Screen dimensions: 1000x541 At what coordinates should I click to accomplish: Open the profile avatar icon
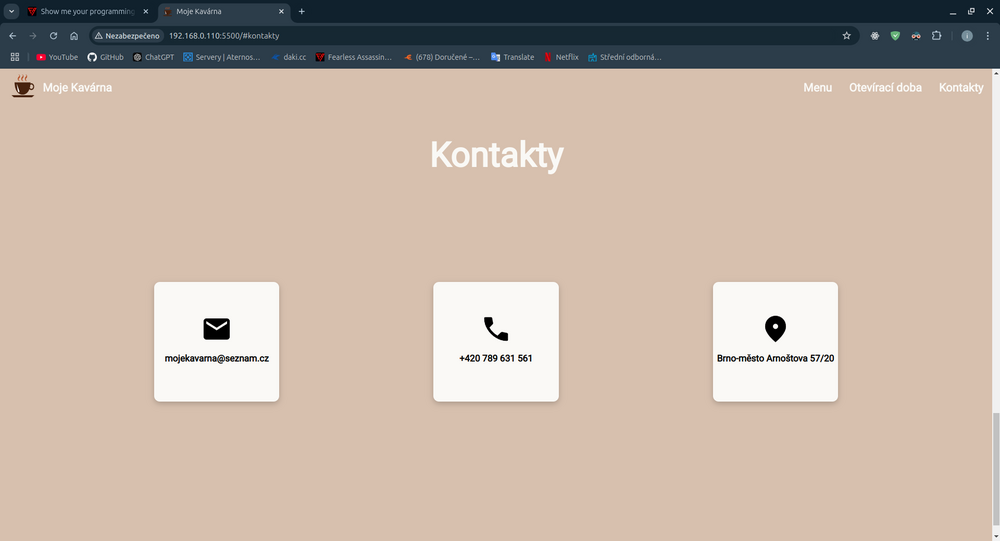tap(967, 36)
